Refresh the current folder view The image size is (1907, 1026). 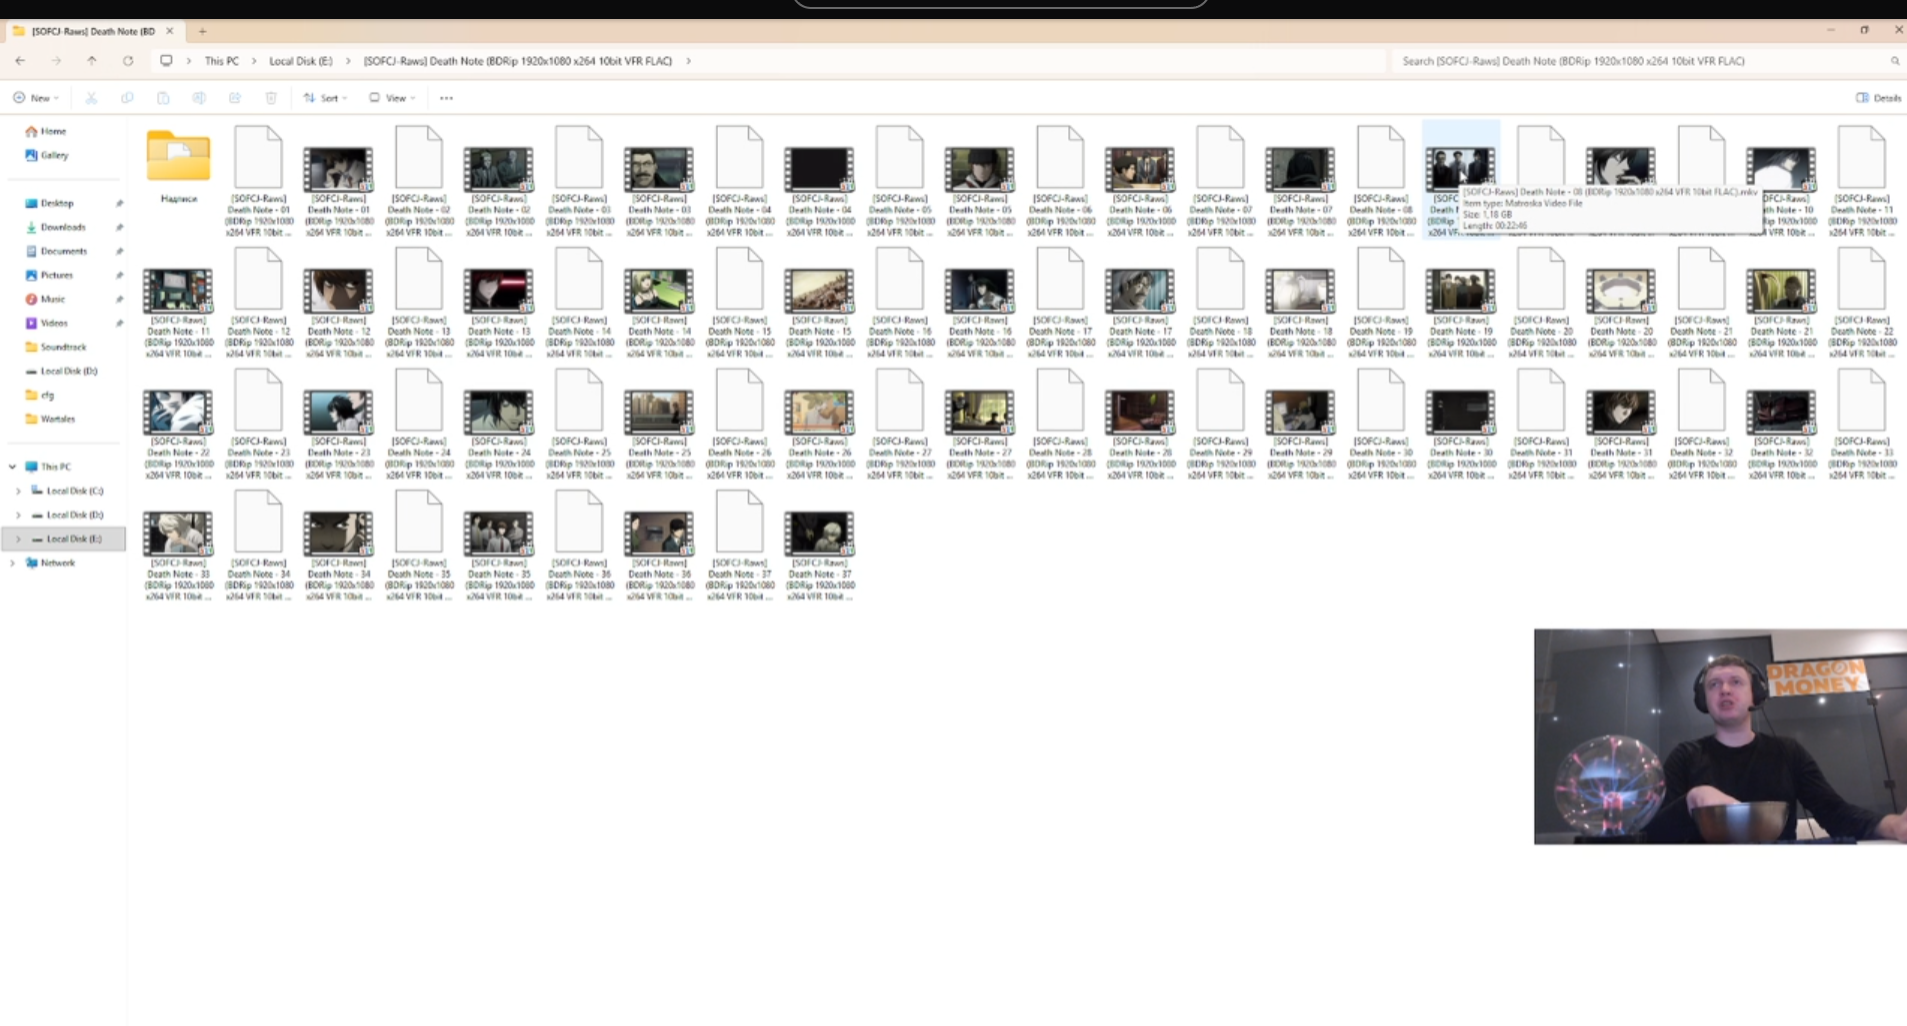128,61
